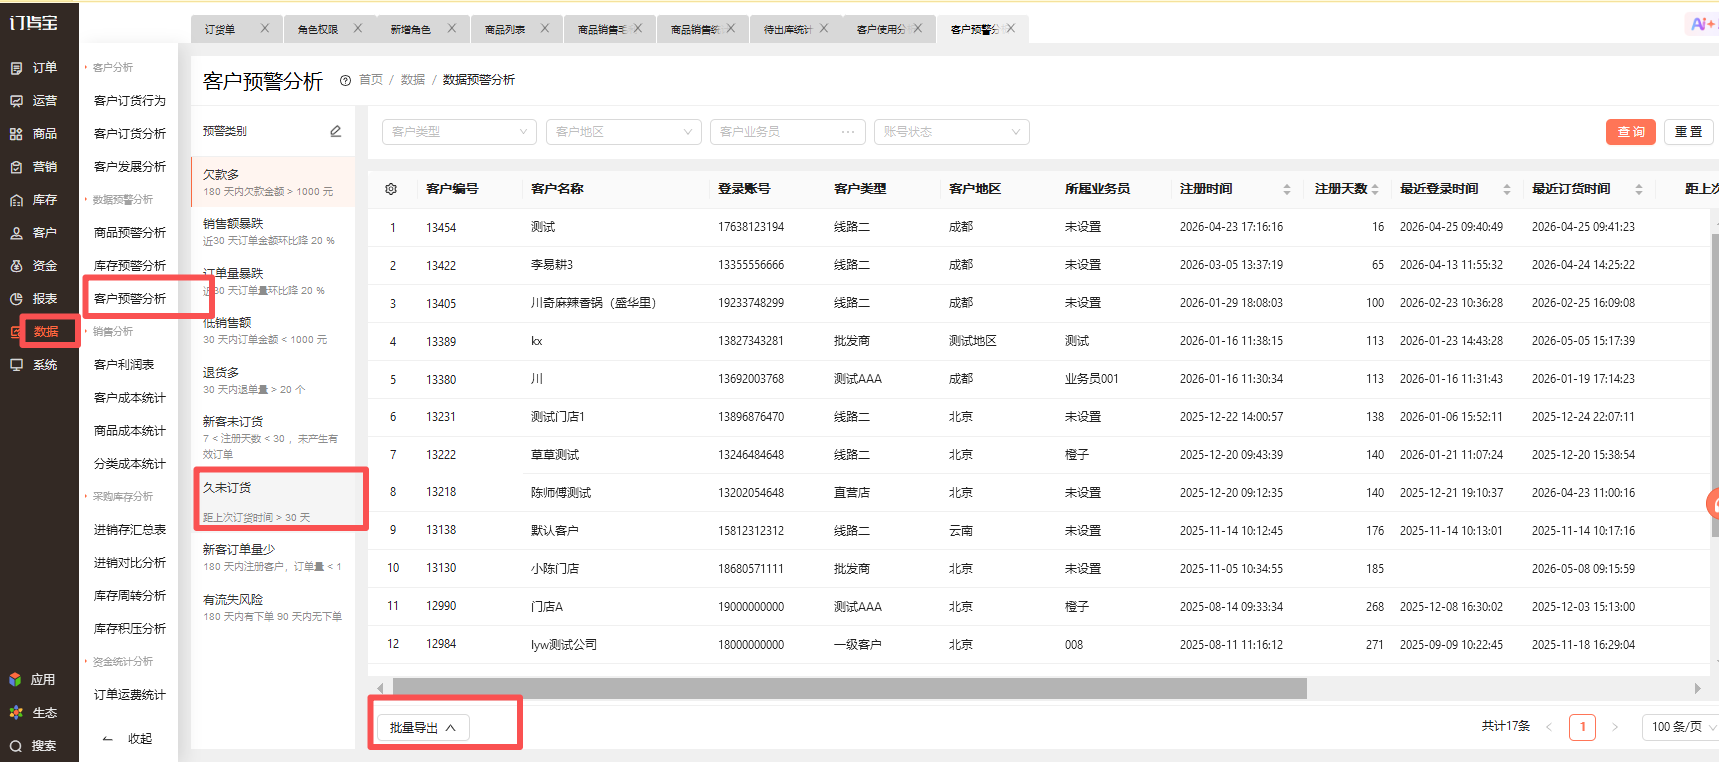Image resolution: width=1719 pixels, height=762 pixels.
Task: Open 库存预警分析 in the submenu
Action: click(130, 266)
